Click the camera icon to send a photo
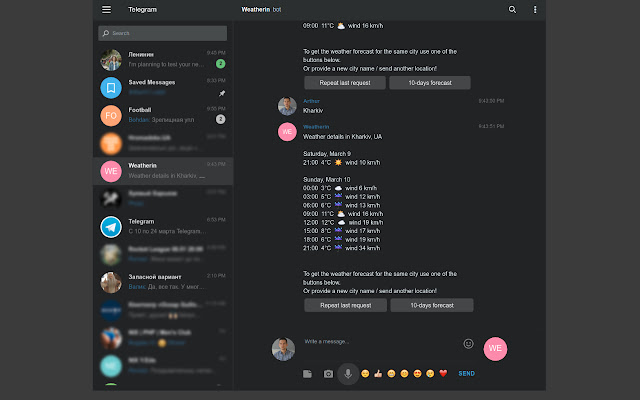 point(328,374)
